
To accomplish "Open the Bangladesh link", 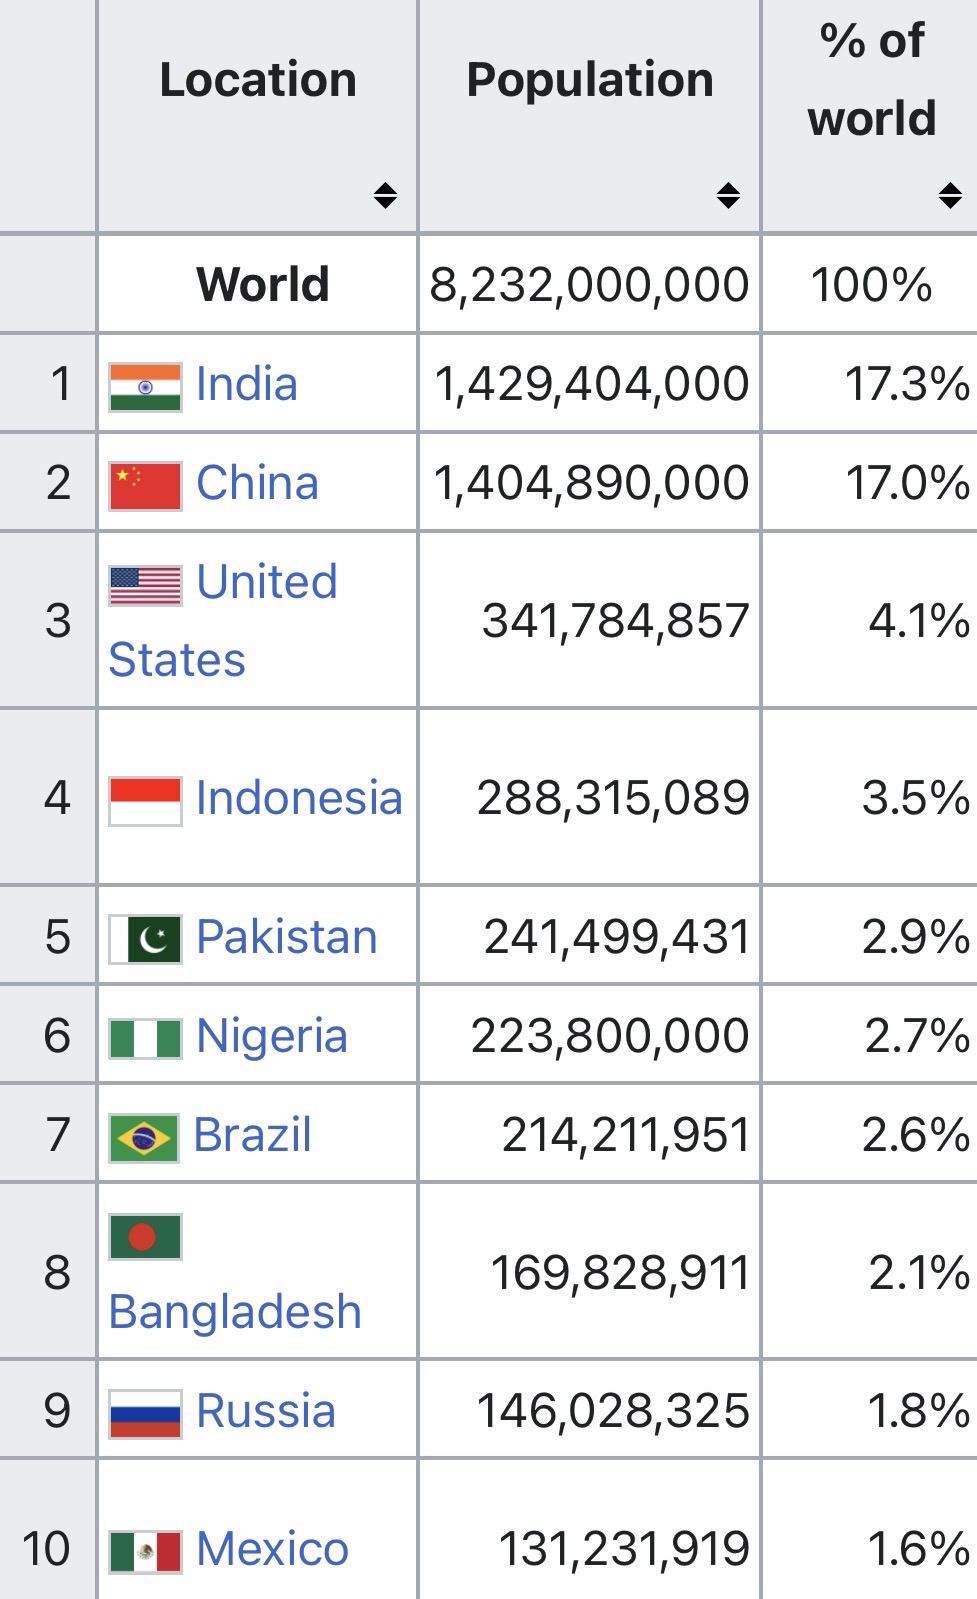I will tap(235, 1311).
